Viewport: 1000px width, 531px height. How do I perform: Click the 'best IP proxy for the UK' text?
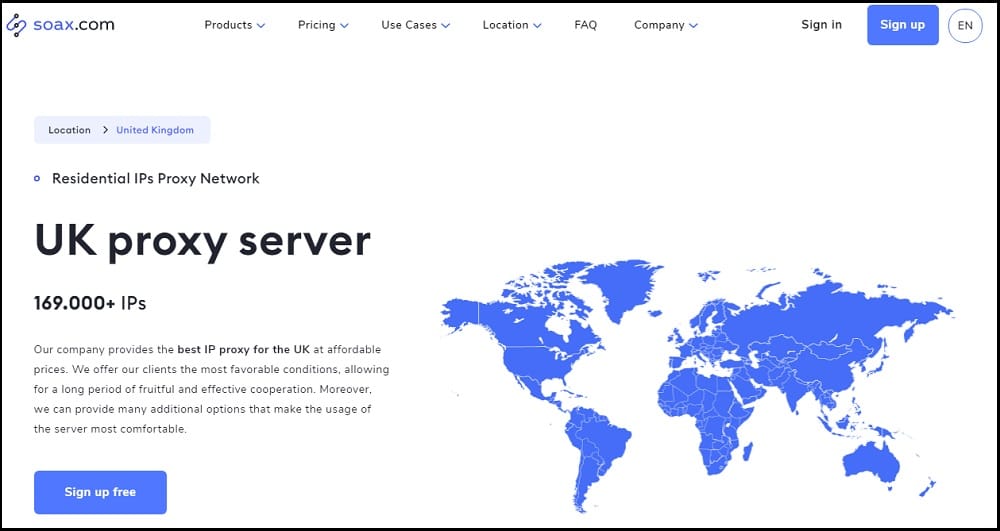point(243,349)
